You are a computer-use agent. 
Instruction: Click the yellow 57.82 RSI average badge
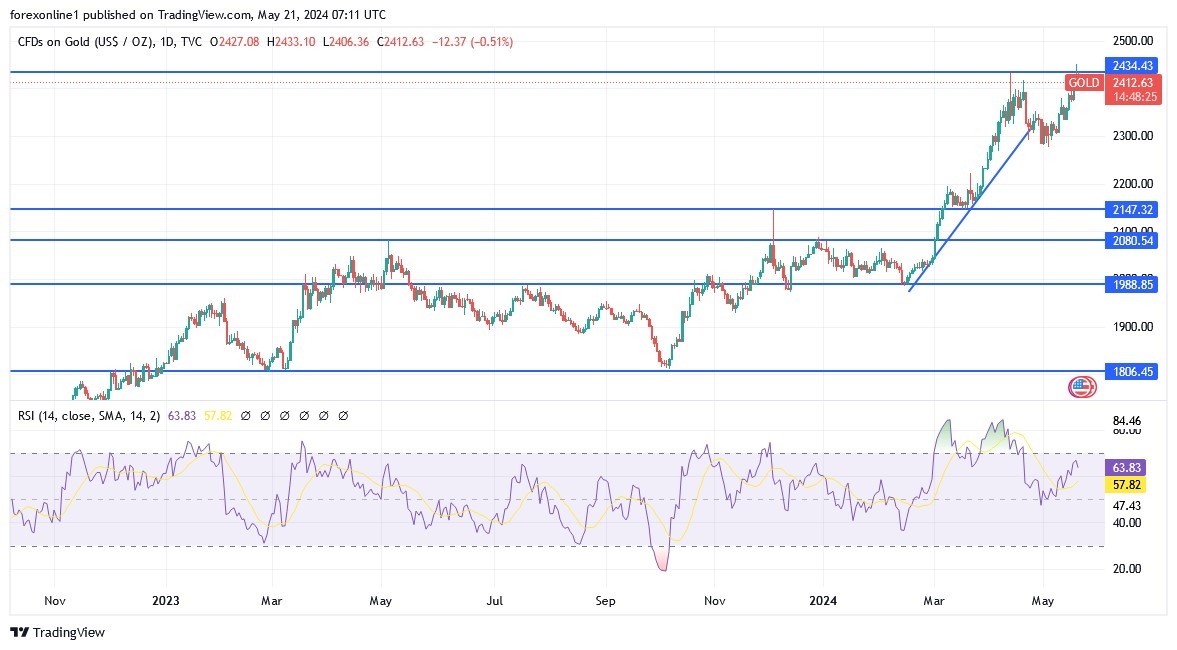point(1129,483)
